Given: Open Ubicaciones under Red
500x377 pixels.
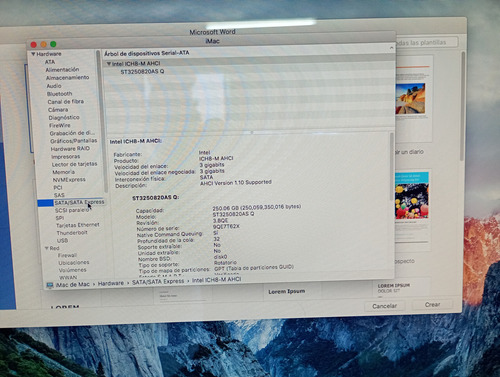Looking at the screenshot, I should pyautogui.click(x=74, y=263).
